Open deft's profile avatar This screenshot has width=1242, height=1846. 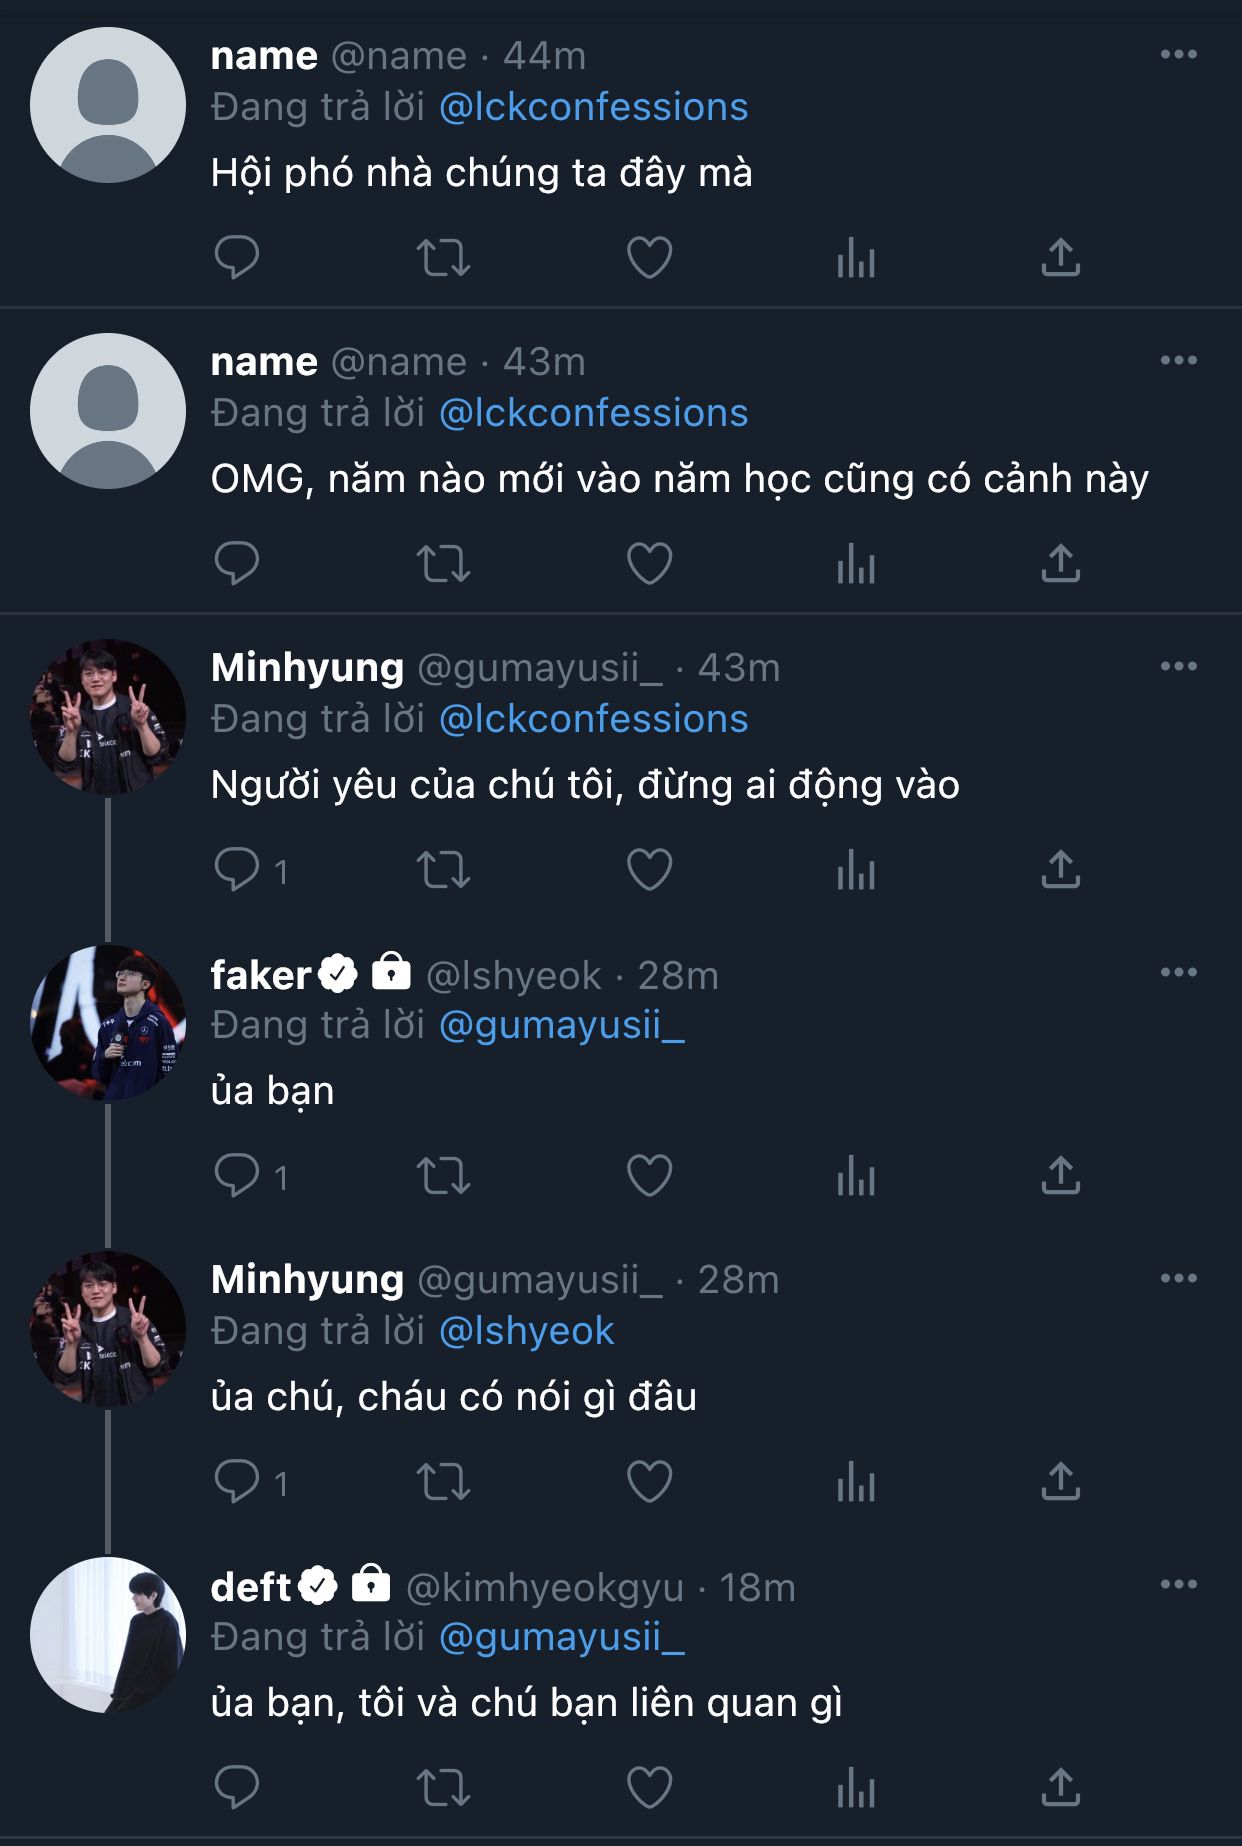[x=108, y=1634]
